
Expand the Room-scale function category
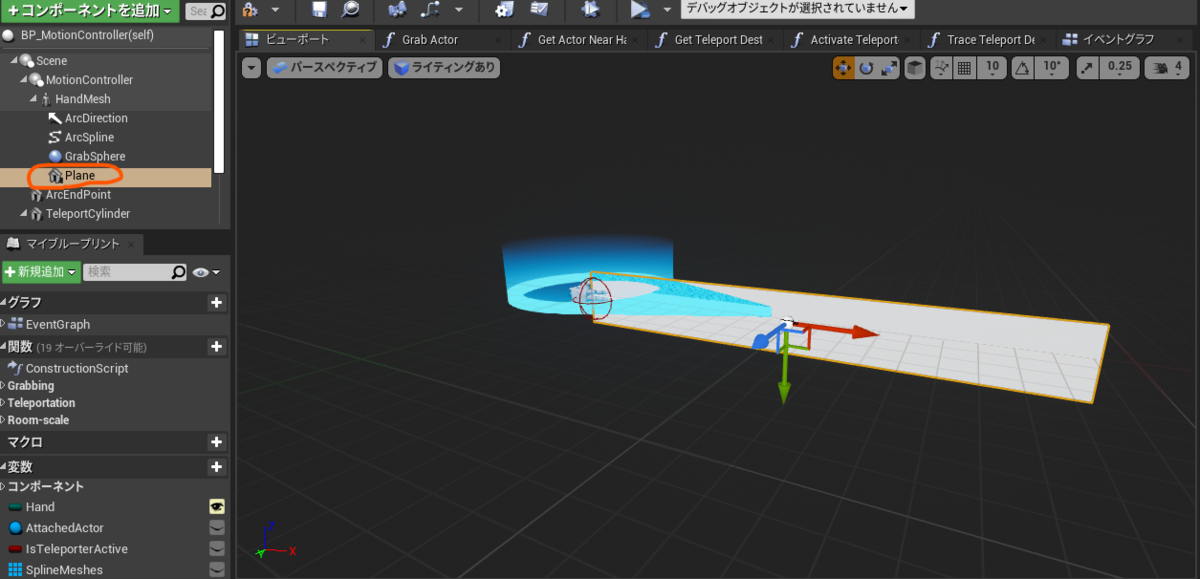coord(3,420)
